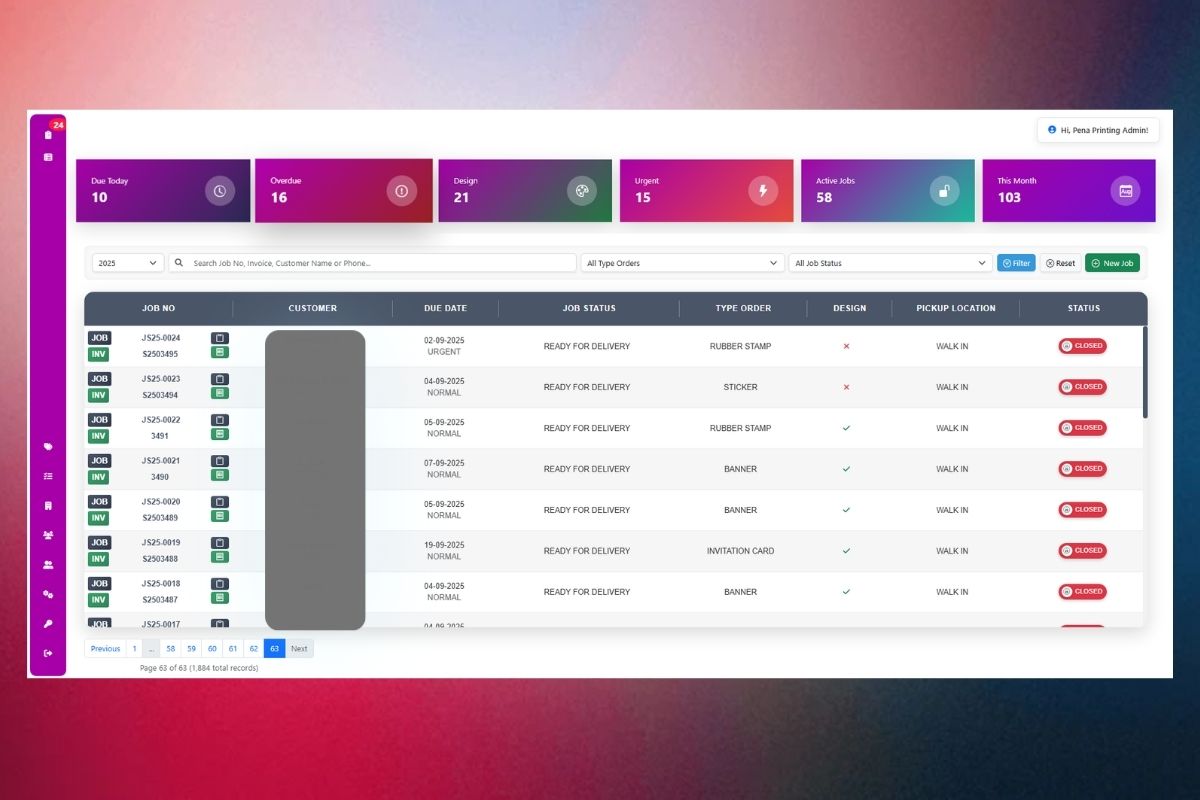The image size is (1200, 800).
Task: Go to page 1 in pagination
Action: pyautogui.click(x=134, y=649)
